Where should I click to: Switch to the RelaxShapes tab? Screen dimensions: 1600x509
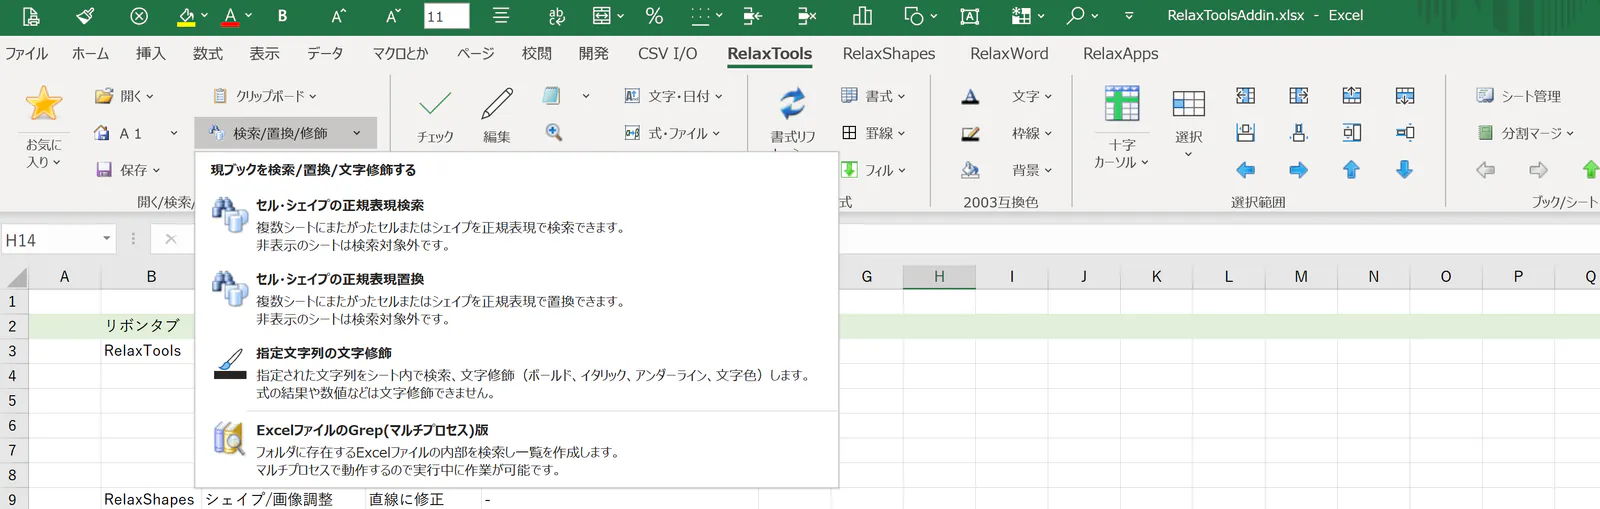889,54
